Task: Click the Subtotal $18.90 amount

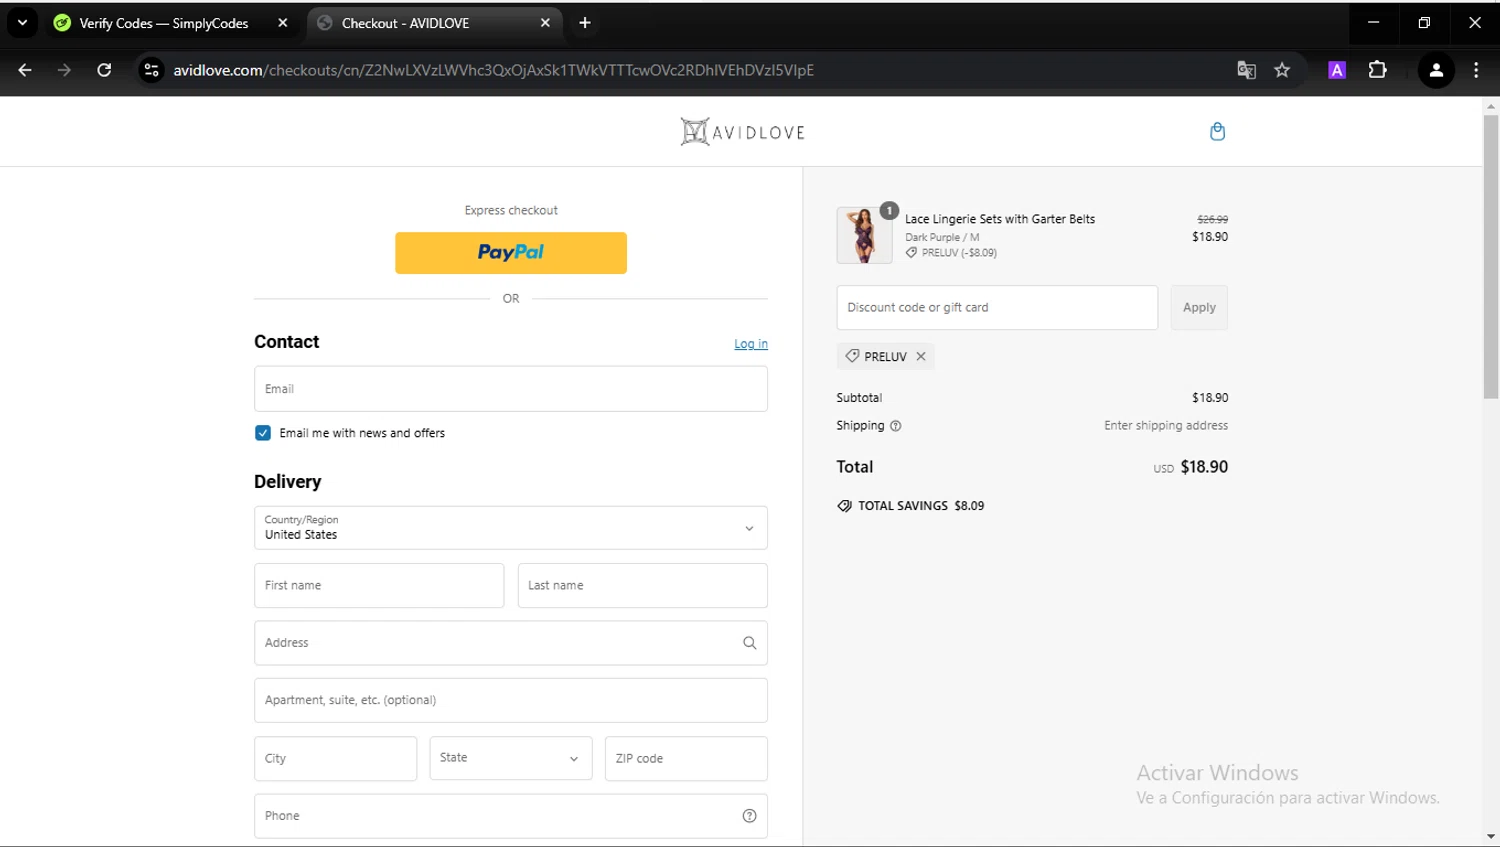Action: (1210, 398)
